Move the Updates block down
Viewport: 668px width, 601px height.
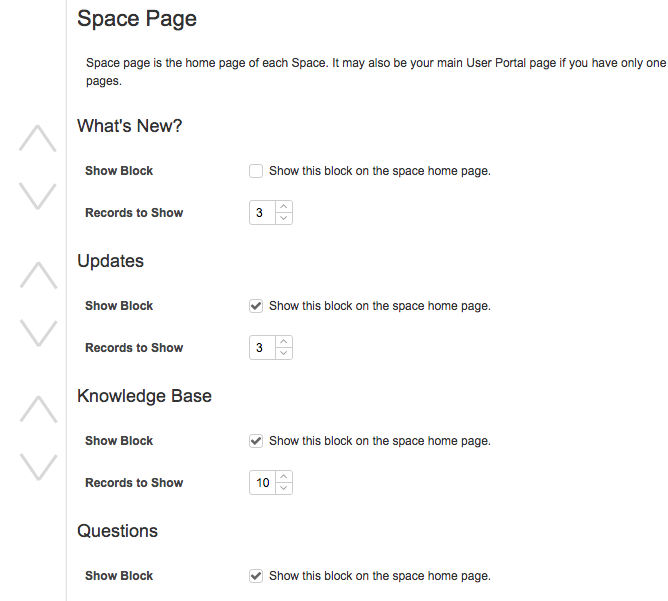38,332
